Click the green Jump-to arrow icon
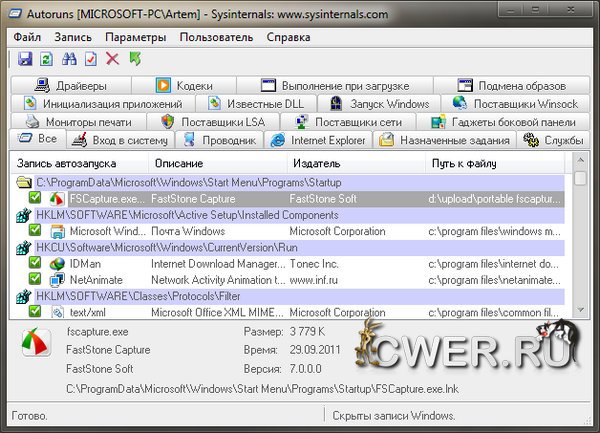 click(x=135, y=60)
